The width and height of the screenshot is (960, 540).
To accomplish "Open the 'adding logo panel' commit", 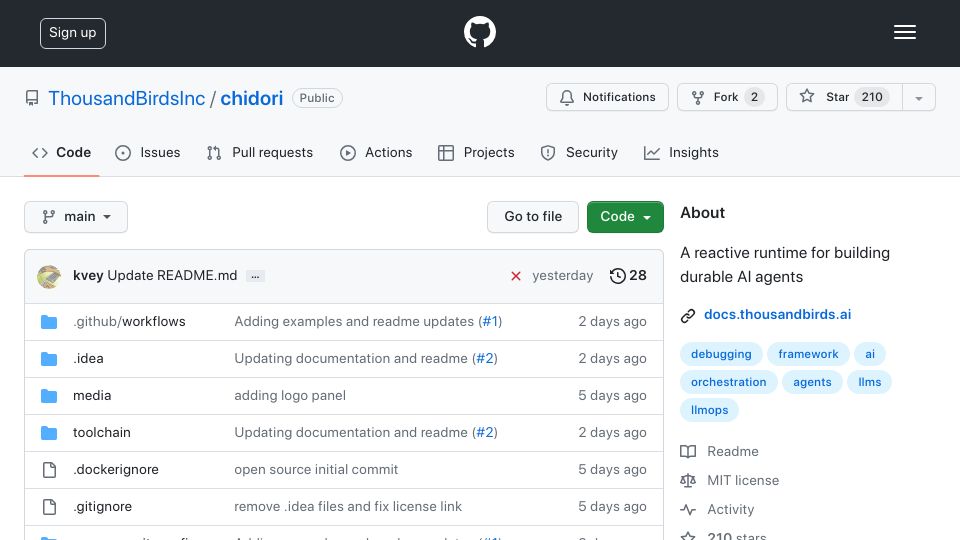I will (x=290, y=396).
